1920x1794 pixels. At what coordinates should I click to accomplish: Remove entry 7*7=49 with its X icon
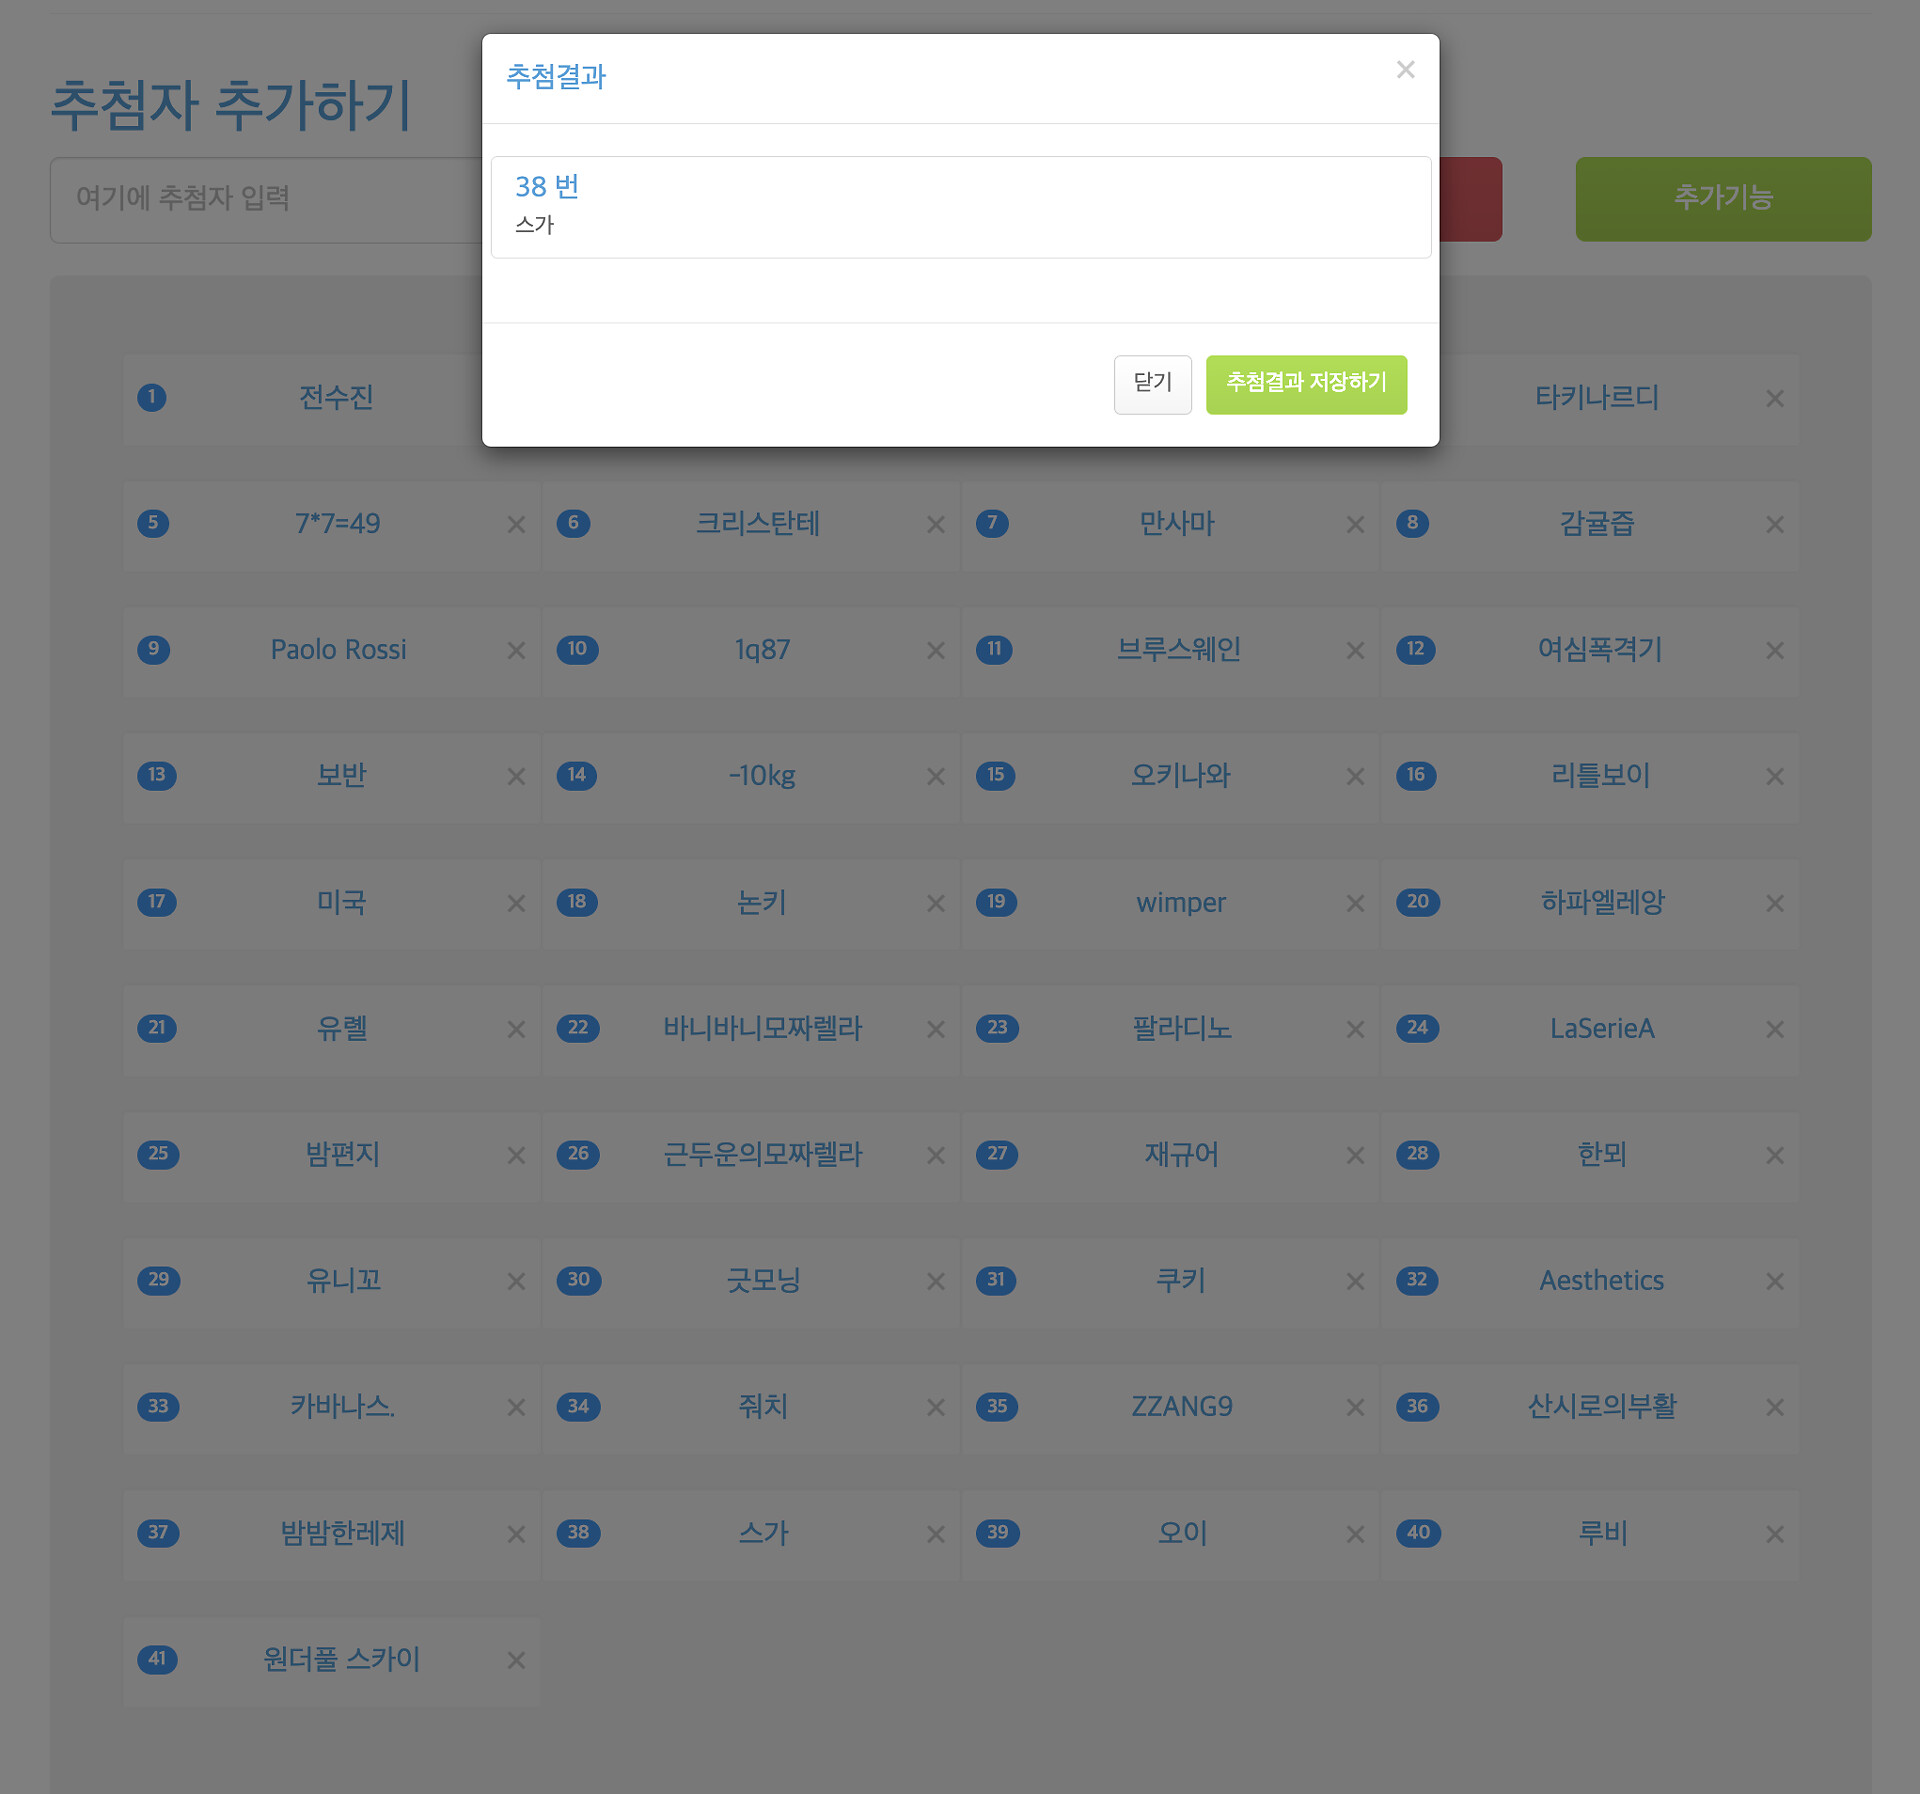coord(516,524)
